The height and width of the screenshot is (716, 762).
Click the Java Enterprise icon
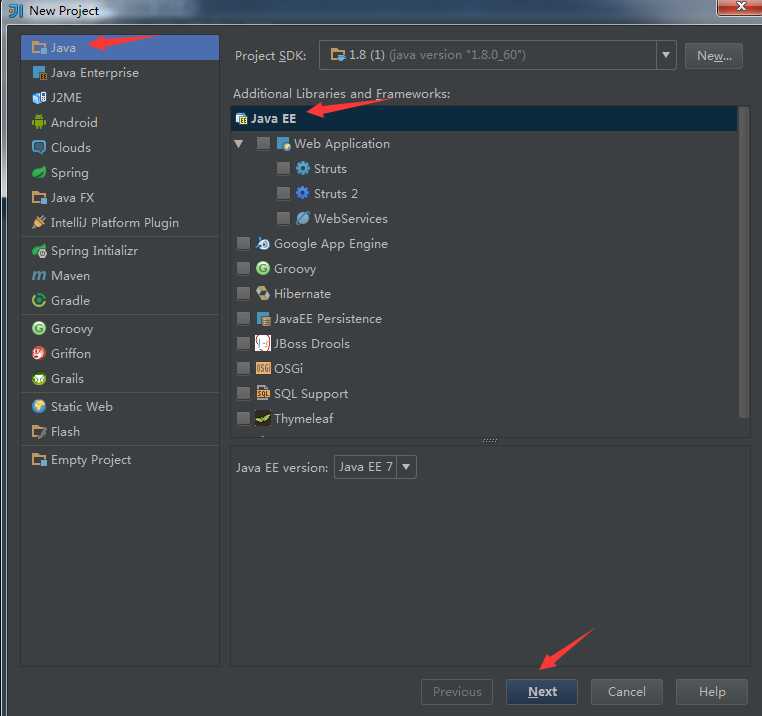pos(39,73)
